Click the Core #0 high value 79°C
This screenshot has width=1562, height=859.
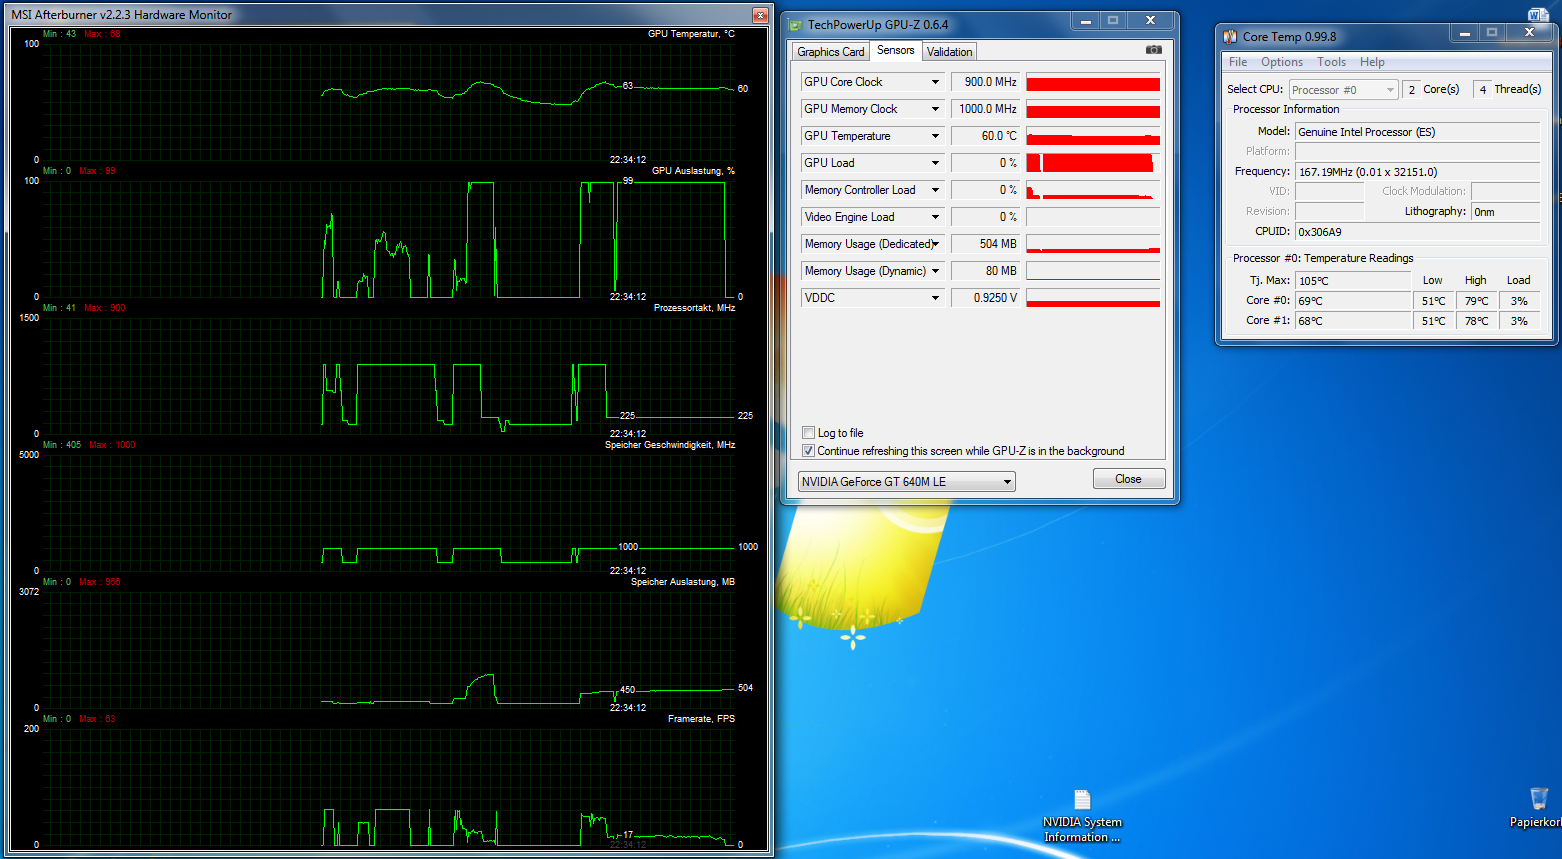[1476, 301]
